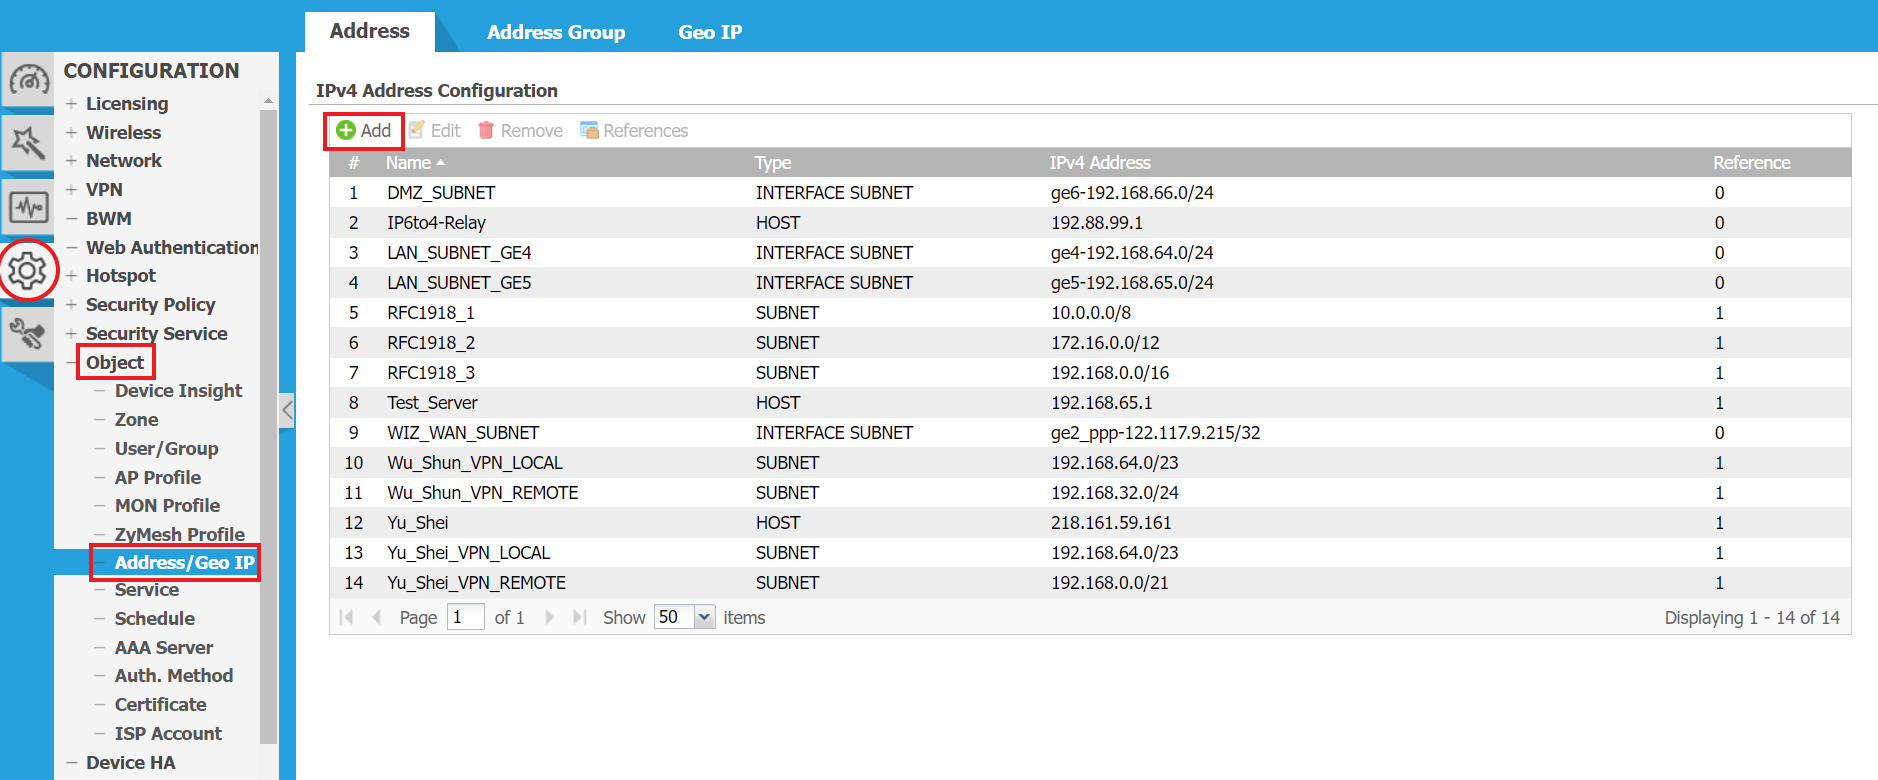1878x780 pixels.
Task: Open the AAA Server menu item
Action: (x=164, y=648)
